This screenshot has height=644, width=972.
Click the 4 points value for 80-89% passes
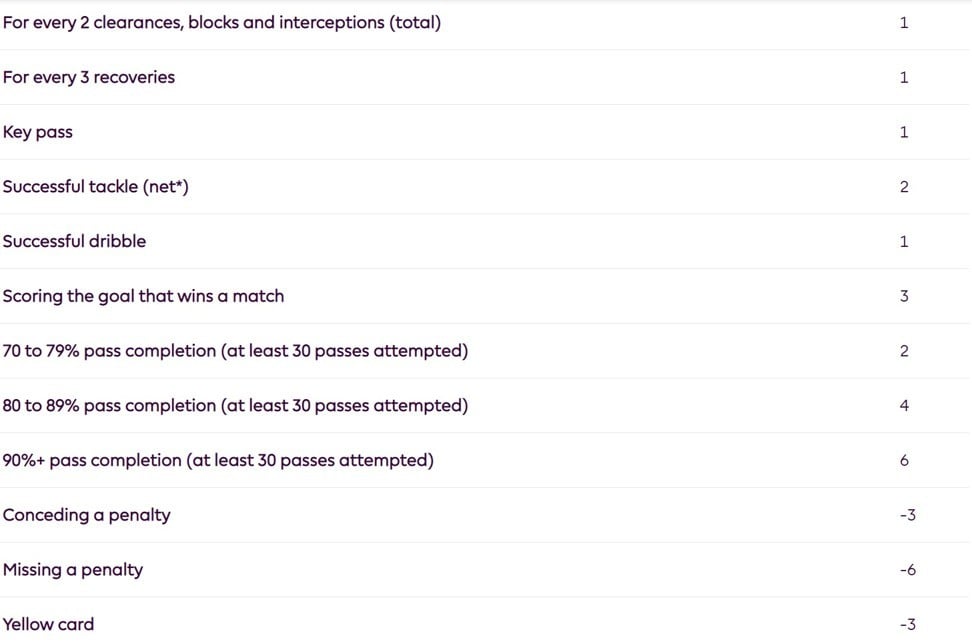point(904,405)
